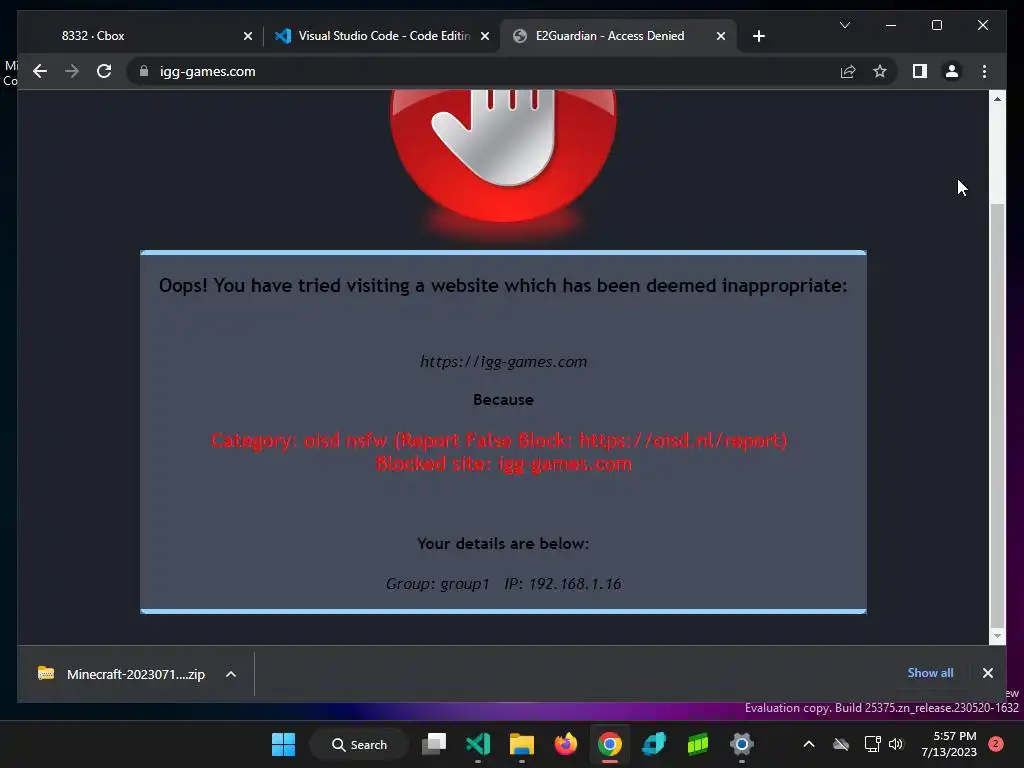Close the E2Guardian Access Denied tab
Image resolution: width=1024 pixels, height=768 pixels.
pos(720,37)
